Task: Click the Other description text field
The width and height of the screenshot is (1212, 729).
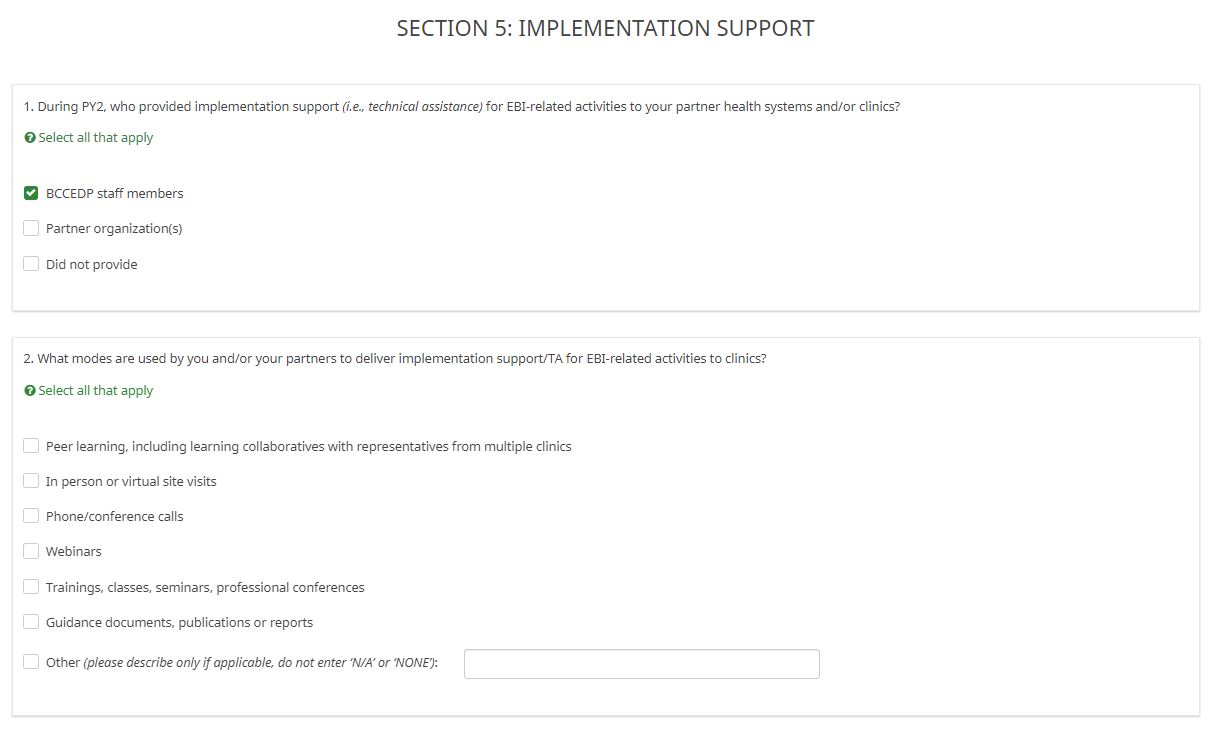Action: click(641, 664)
